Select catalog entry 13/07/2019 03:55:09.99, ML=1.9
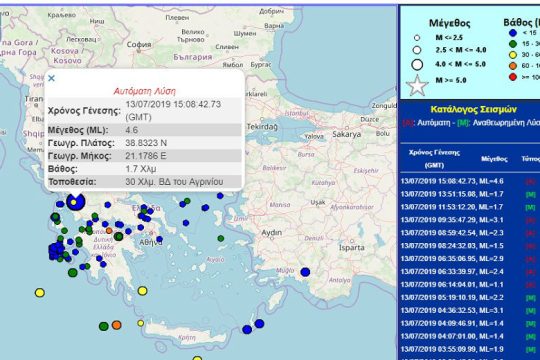540x360 pixels. coord(452,349)
